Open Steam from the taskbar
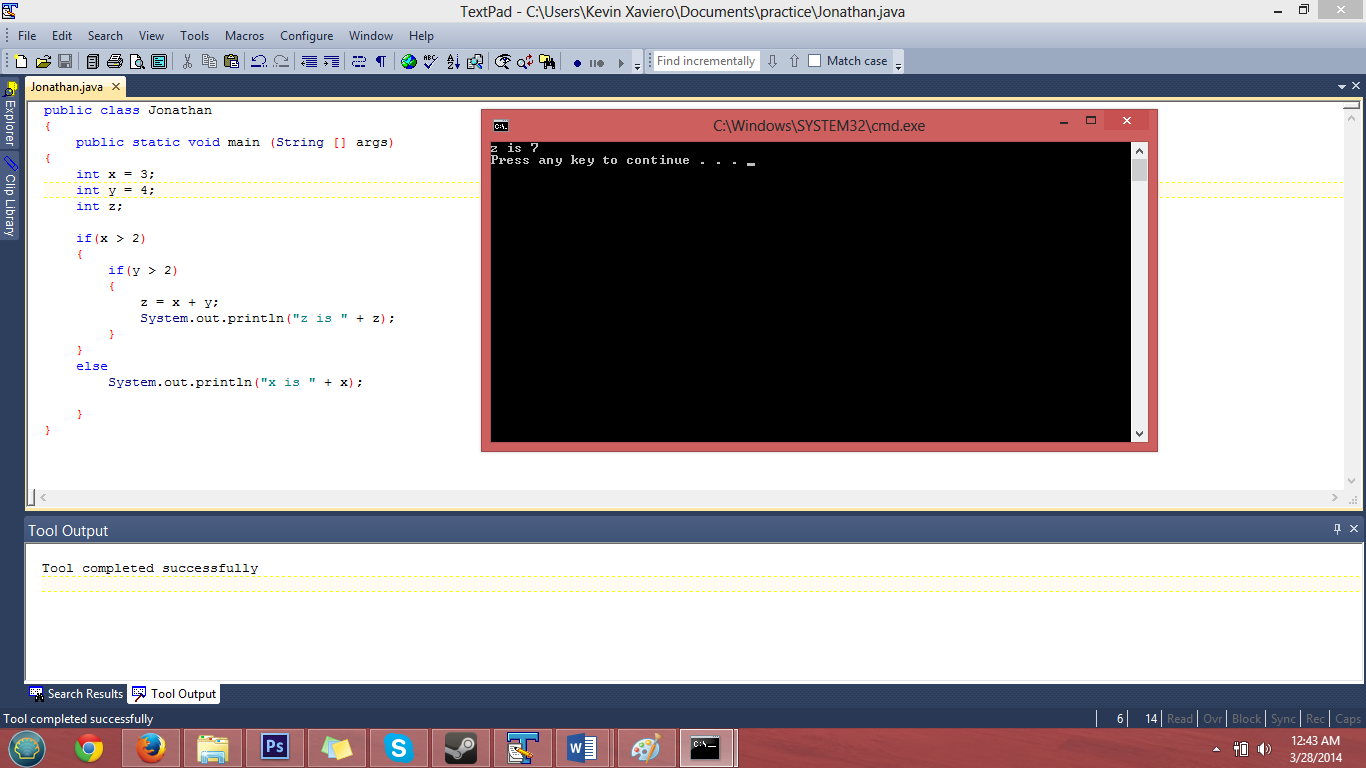 click(x=460, y=747)
